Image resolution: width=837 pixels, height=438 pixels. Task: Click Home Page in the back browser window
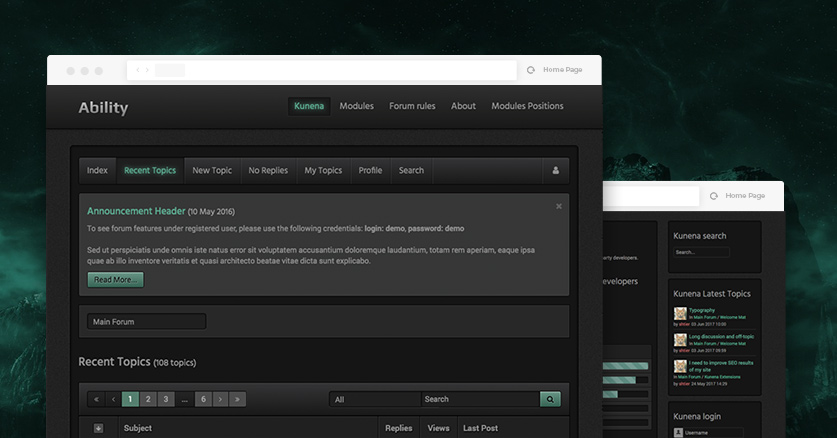pos(745,196)
